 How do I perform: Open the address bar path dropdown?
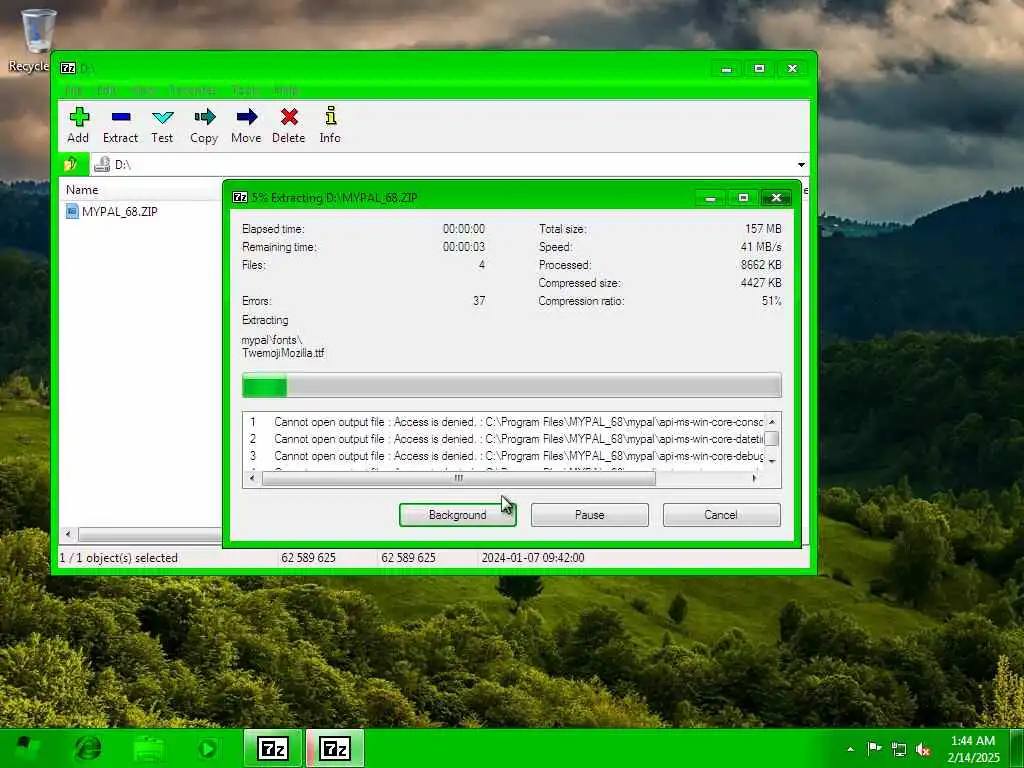(801, 165)
